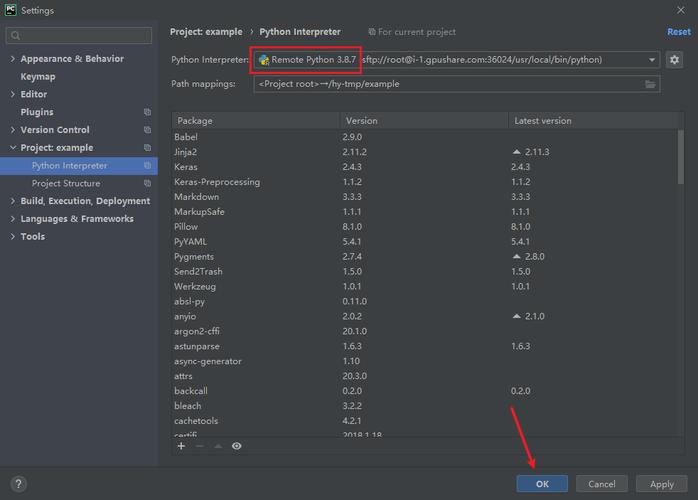This screenshot has width=698, height=500.
Task: Select the cachetools package row
Action: click(x=424, y=421)
